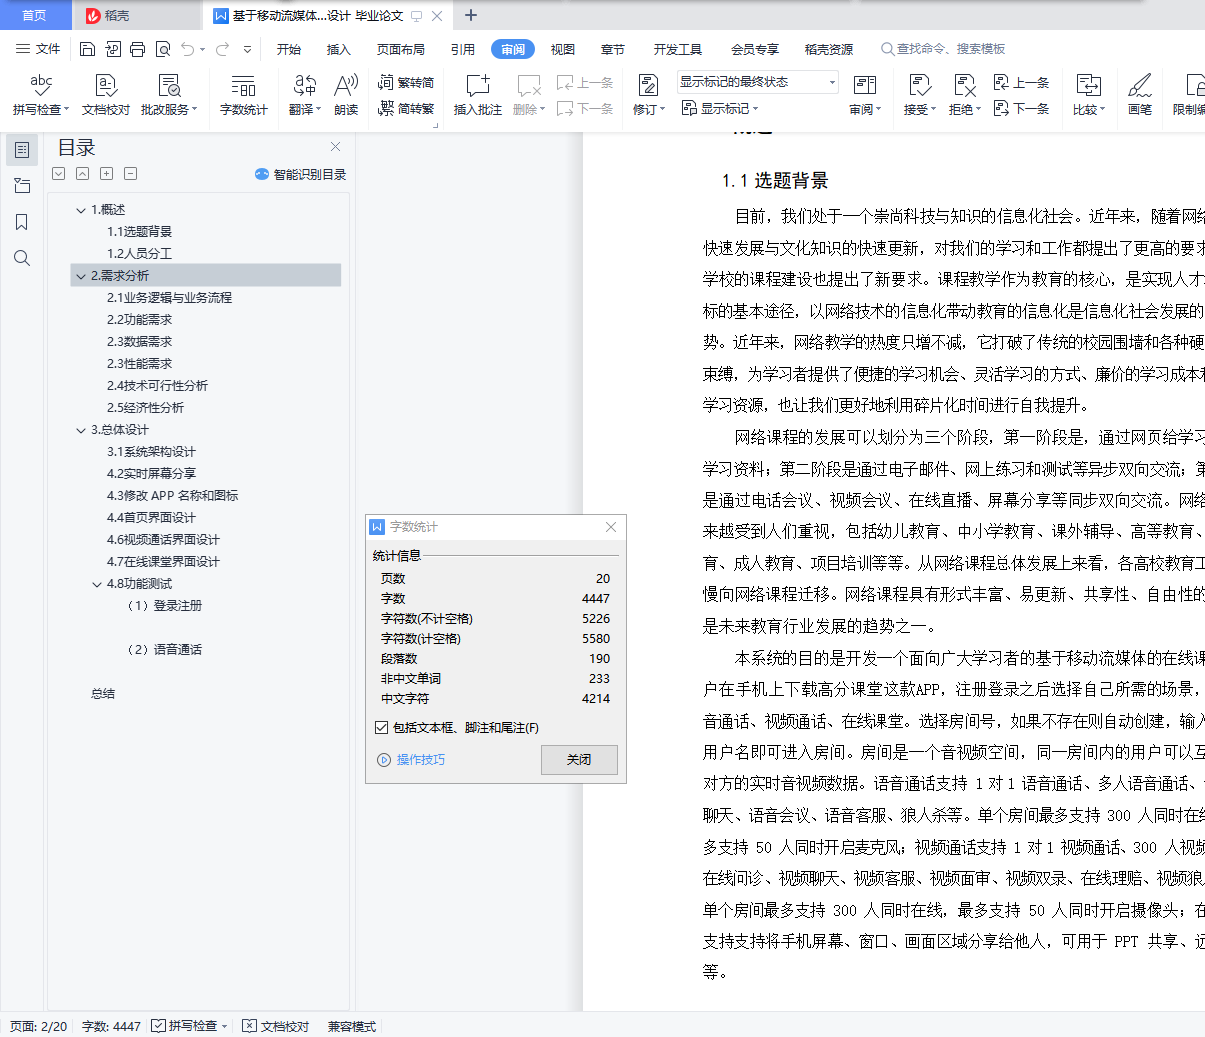Click 关闭 button in word count dialog
Viewport: 1205px width, 1037px height.
(579, 760)
